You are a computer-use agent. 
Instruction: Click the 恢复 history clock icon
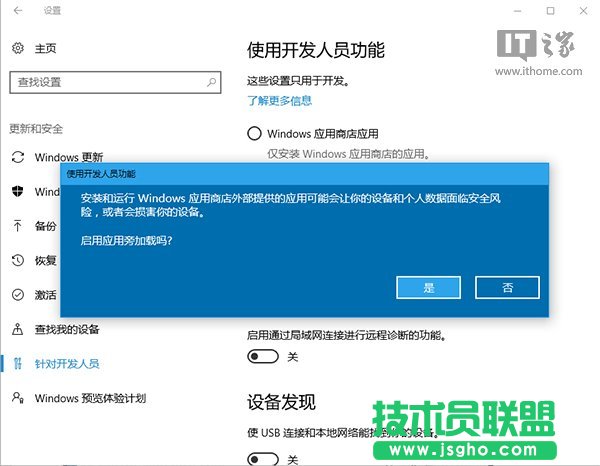pos(18,260)
